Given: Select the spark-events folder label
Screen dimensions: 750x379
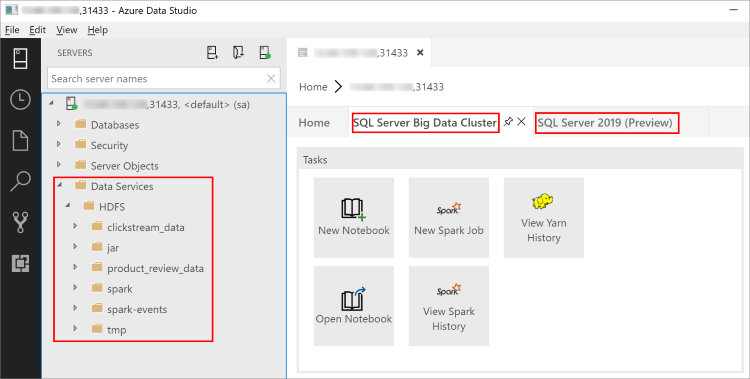Looking at the screenshot, I should click(x=137, y=310).
